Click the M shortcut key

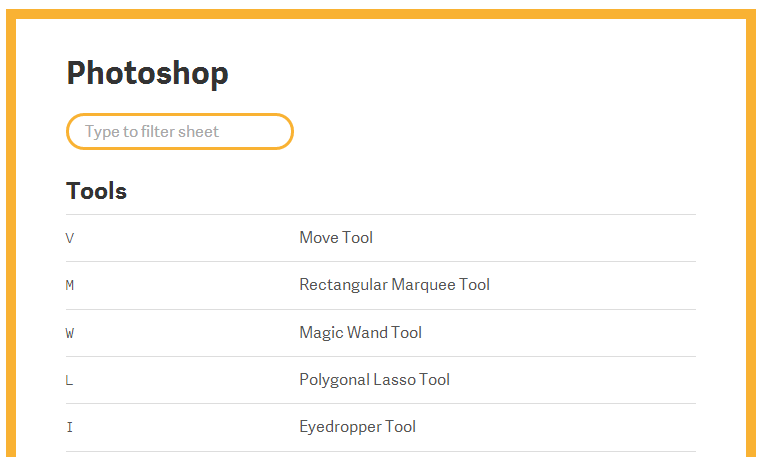[x=69, y=285]
